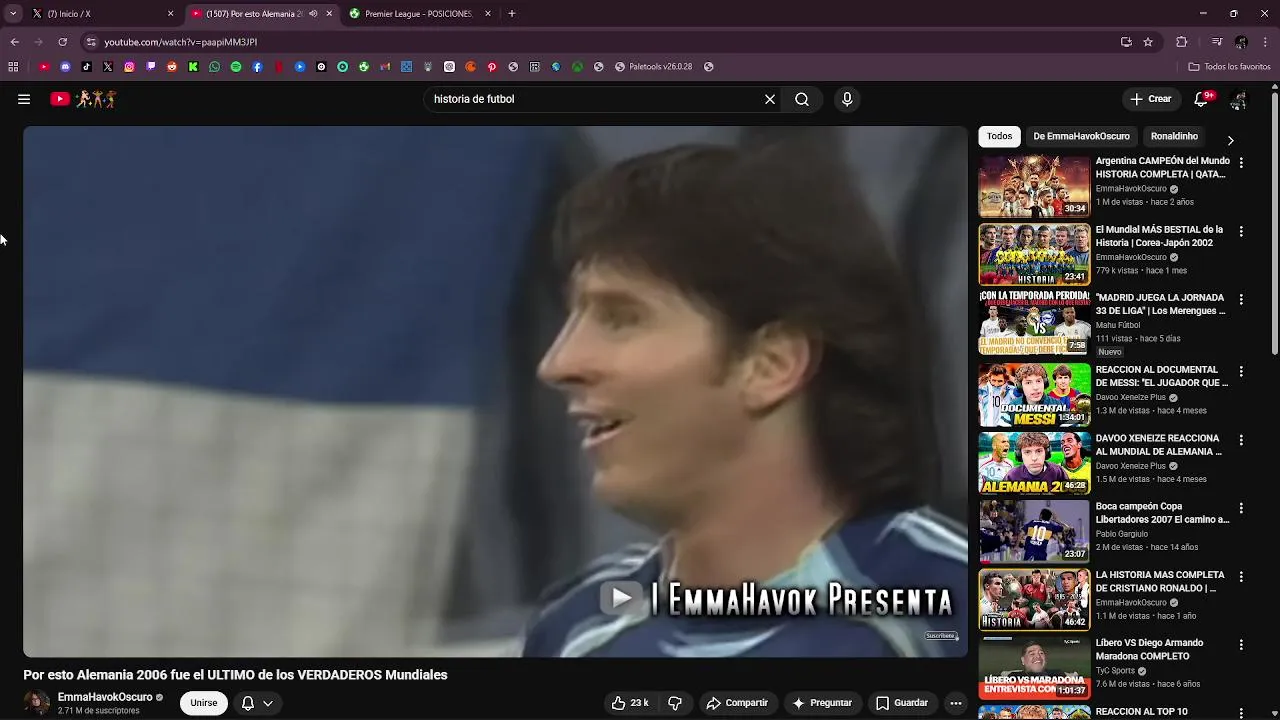Click the Crear button
The image size is (1280, 720).
[x=1151, y=99]
